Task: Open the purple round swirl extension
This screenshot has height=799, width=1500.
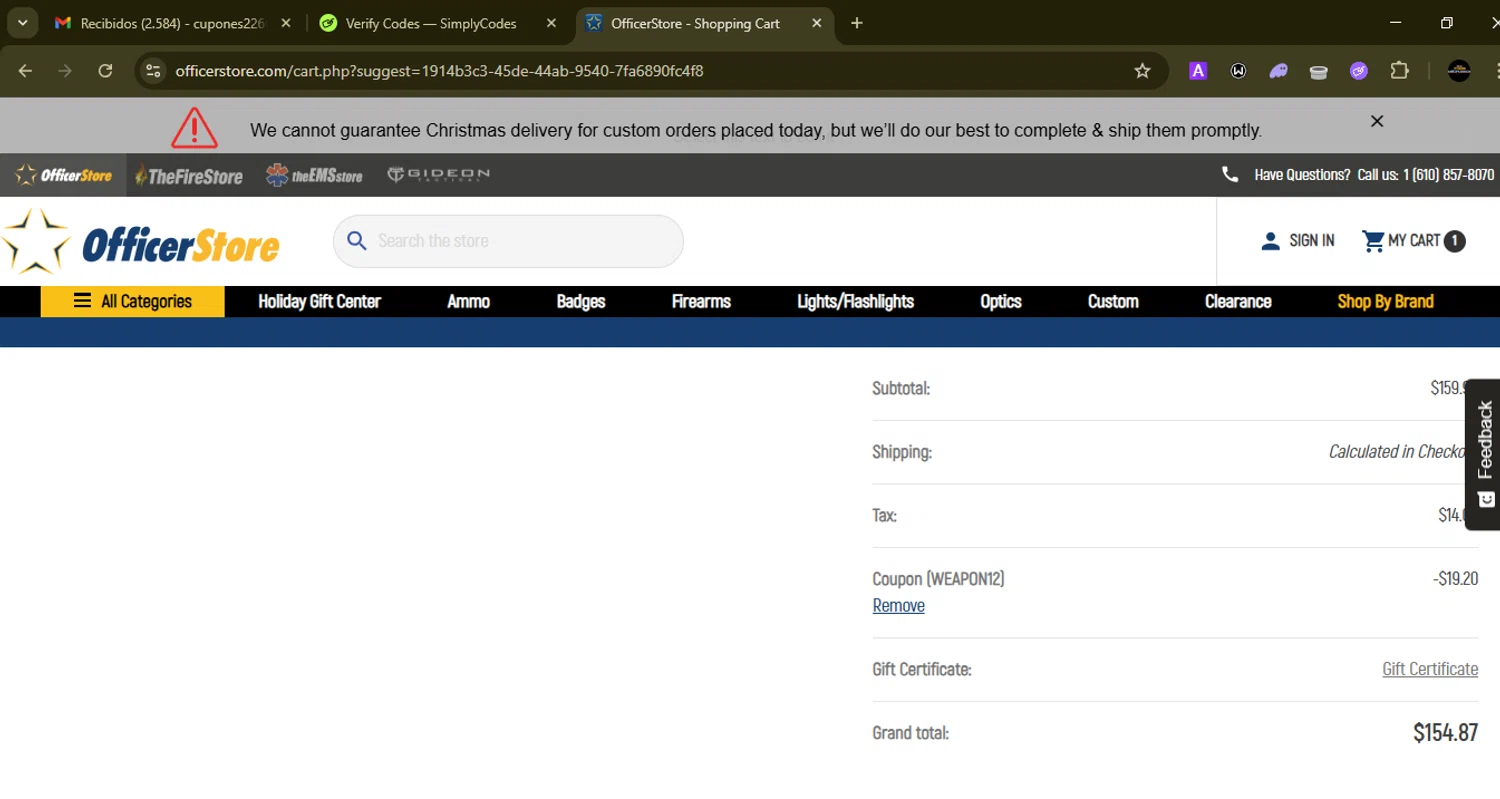Action: (1358, 71)
